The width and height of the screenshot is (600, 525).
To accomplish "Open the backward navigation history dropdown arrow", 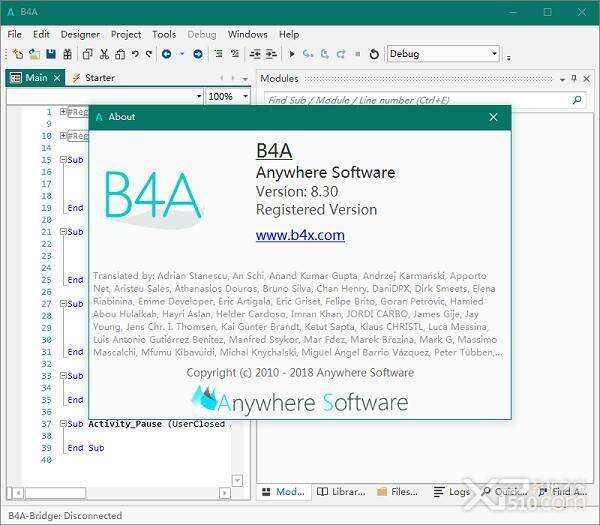I will click(x=182, y=54).
